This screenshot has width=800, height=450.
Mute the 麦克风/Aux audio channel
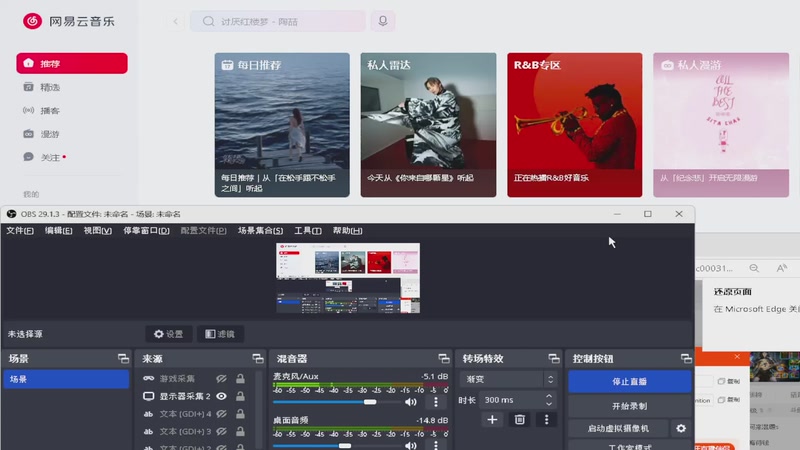[411, 402]
